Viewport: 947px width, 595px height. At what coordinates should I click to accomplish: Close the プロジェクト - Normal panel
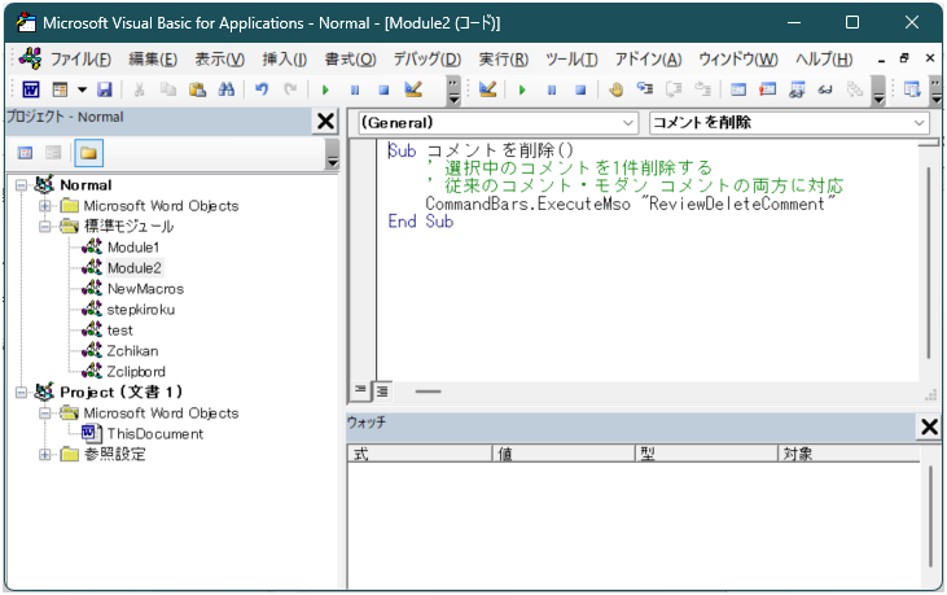point(326,121)
